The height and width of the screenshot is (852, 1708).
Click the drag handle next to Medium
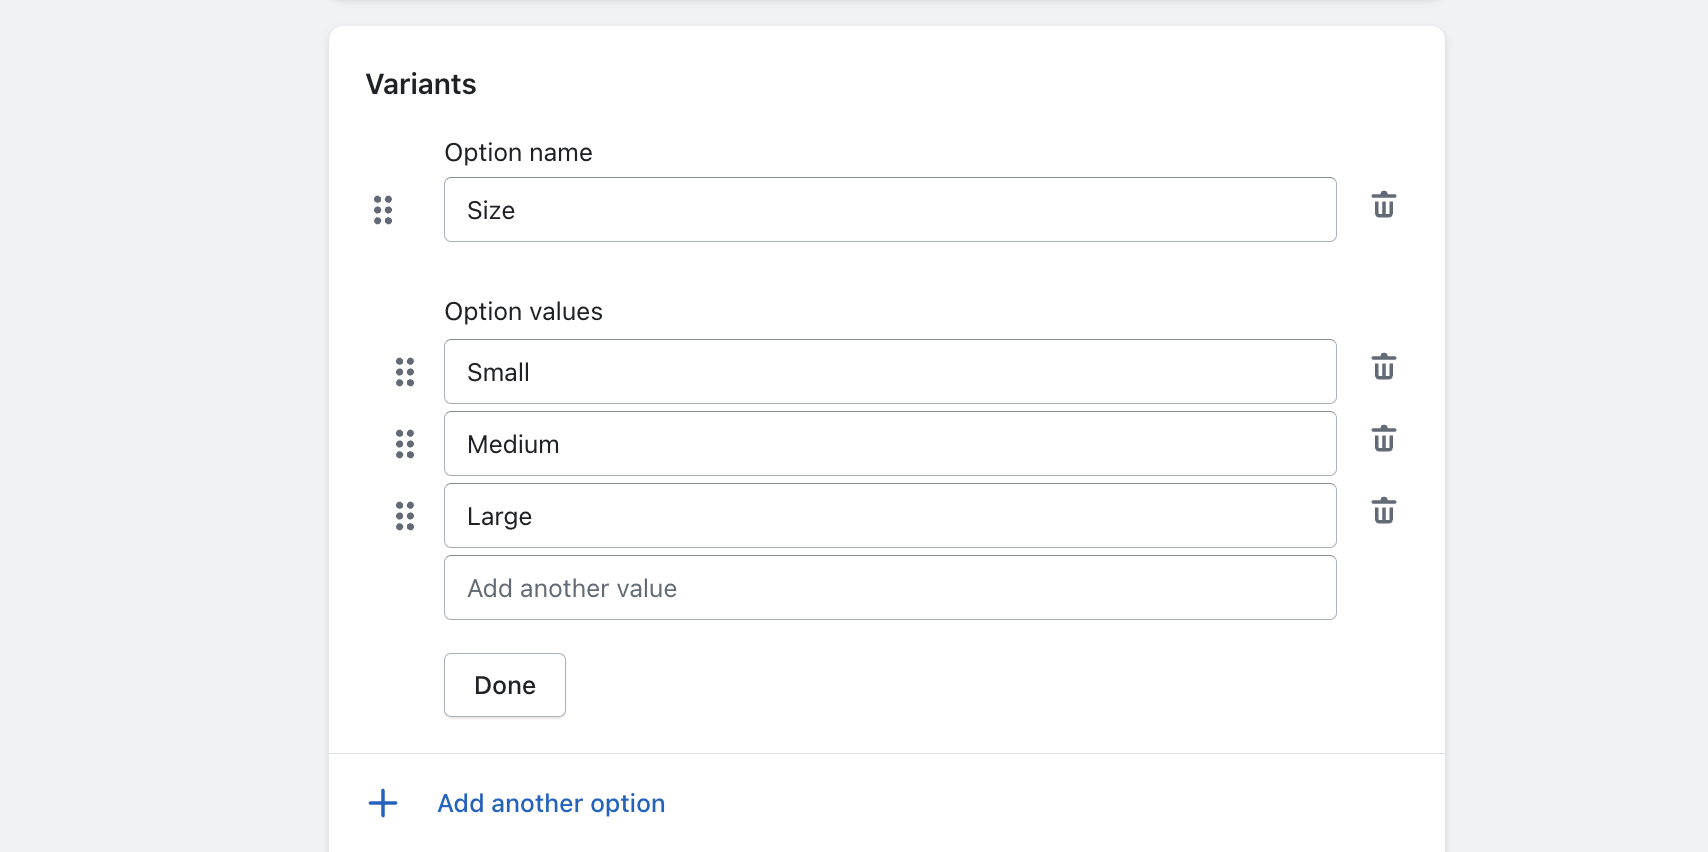(405, 444)
